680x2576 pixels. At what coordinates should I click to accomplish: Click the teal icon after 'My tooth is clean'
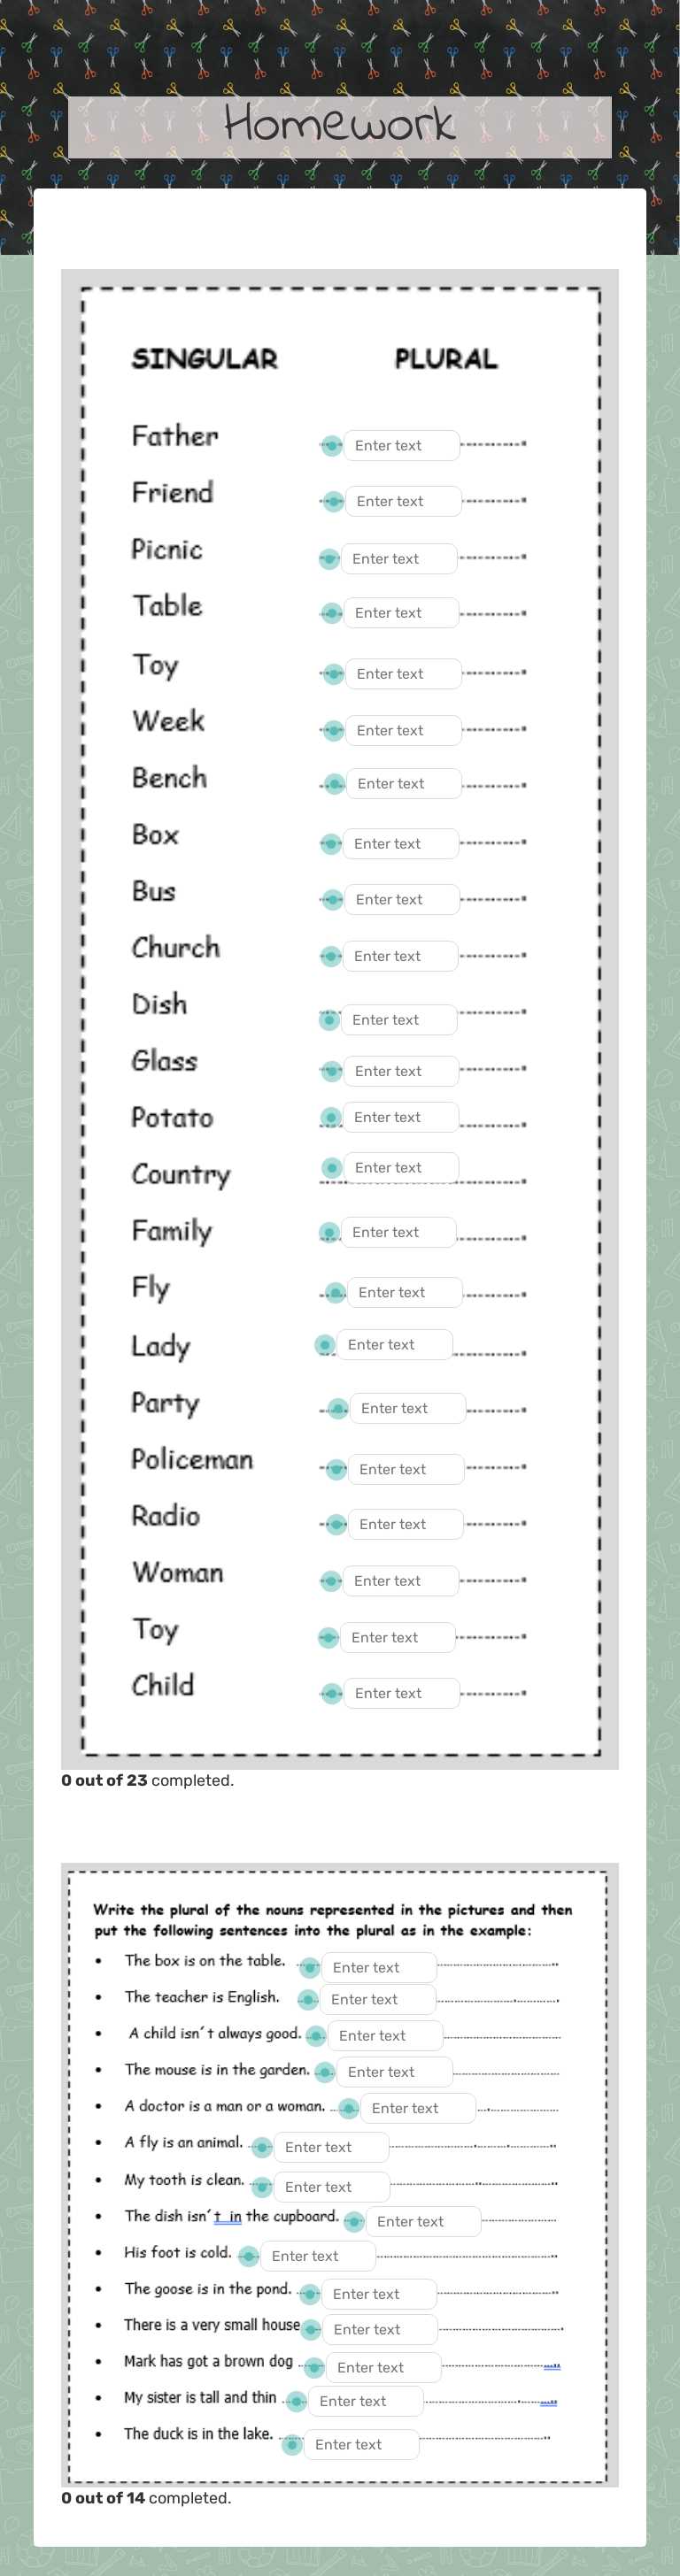point(261,2187)
